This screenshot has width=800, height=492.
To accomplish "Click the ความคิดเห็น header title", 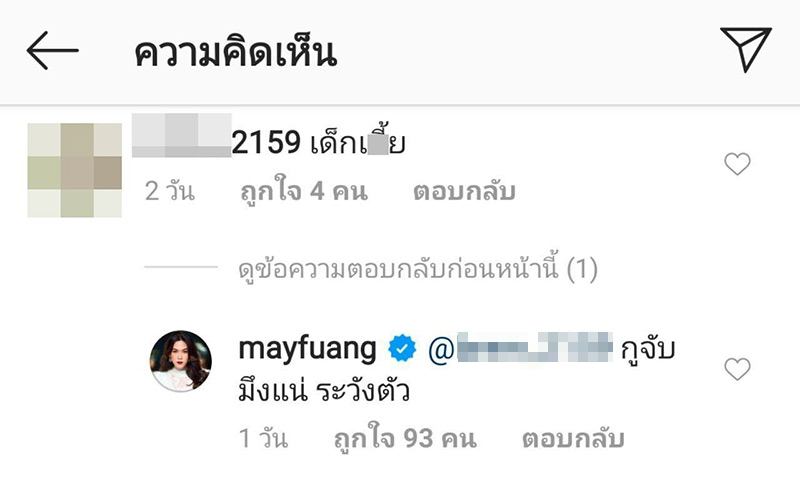I will [236, 53].
